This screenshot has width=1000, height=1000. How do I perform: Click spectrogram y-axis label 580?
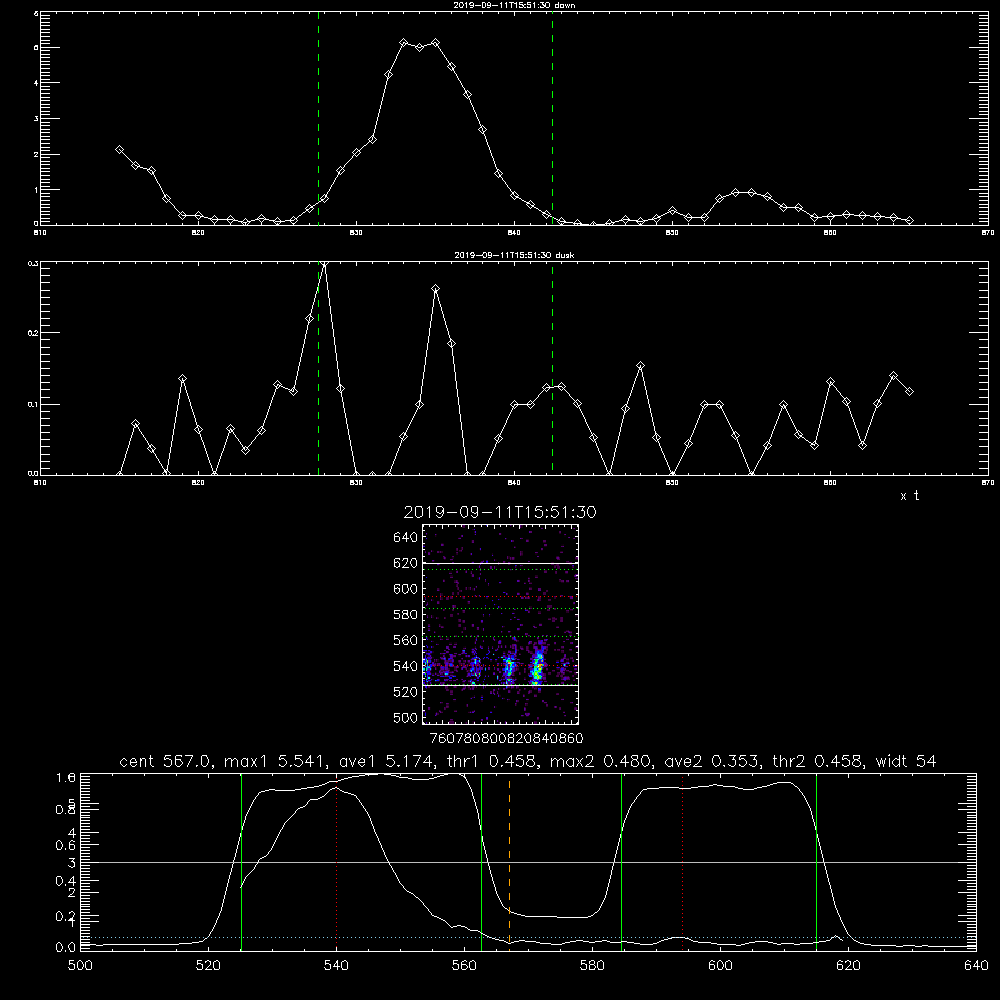tap(406, 615)
